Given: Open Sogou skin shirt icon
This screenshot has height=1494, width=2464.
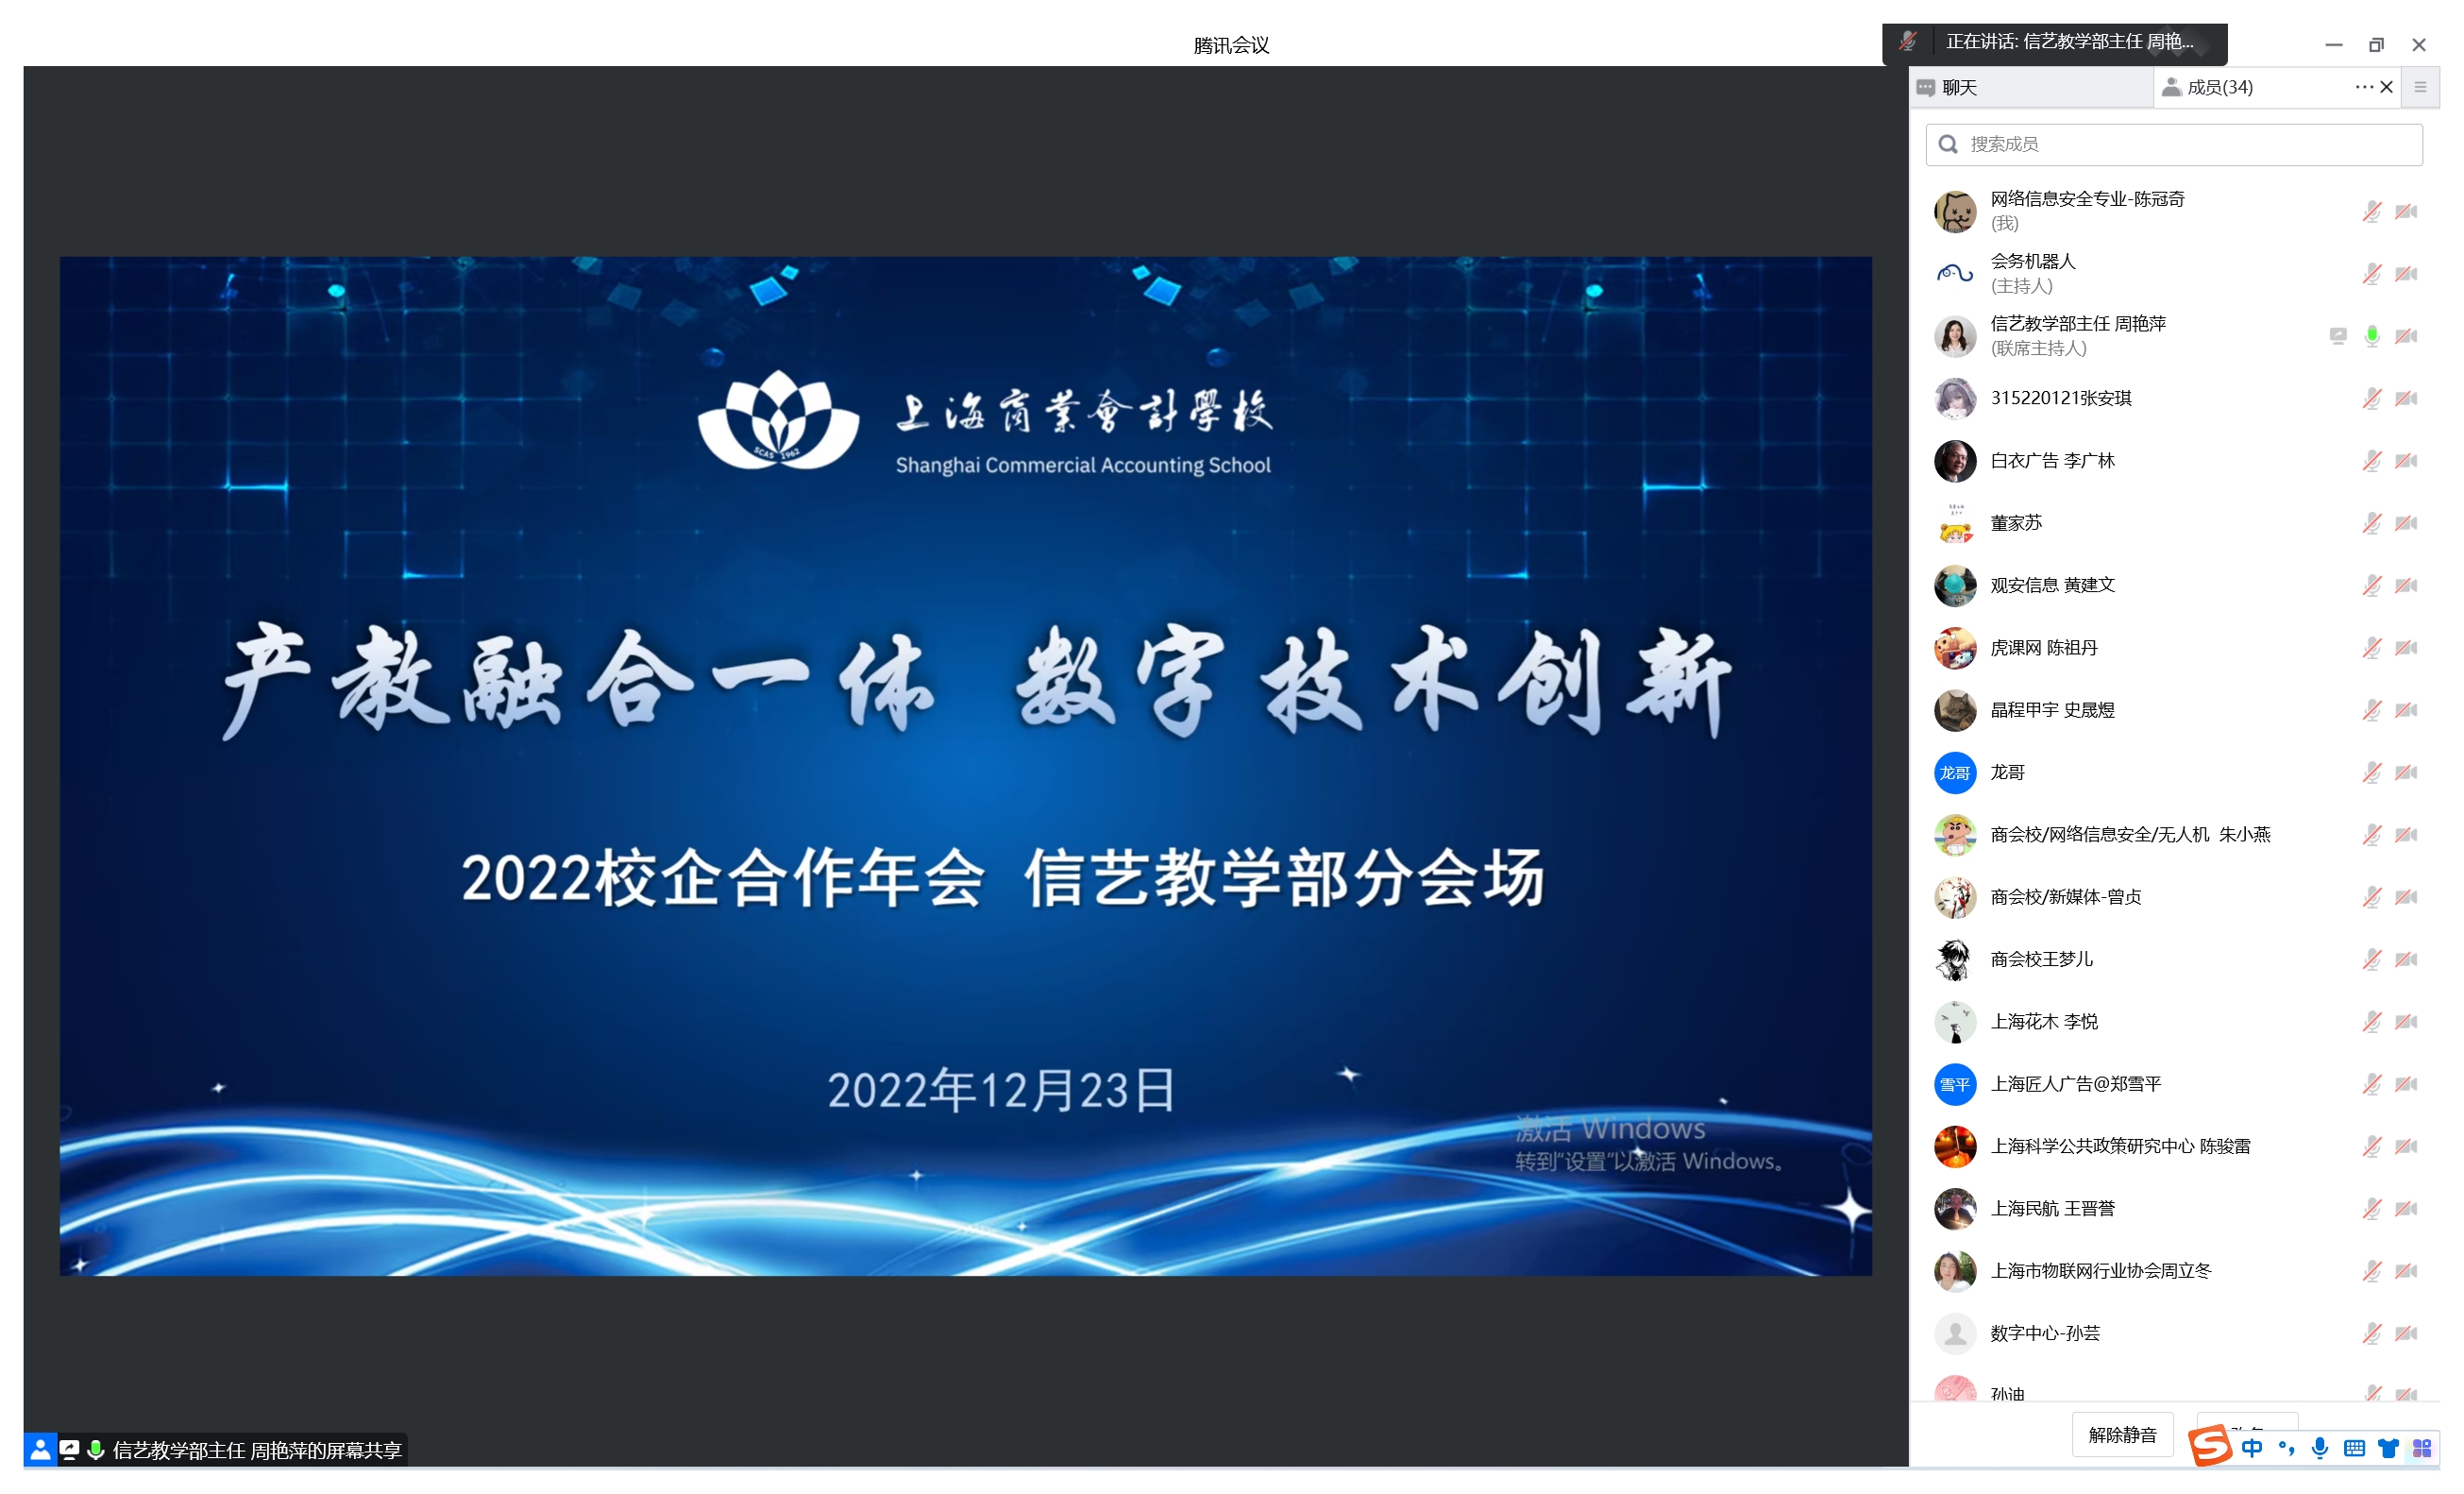Looking at the screenshot, I should [2388, 1448].
